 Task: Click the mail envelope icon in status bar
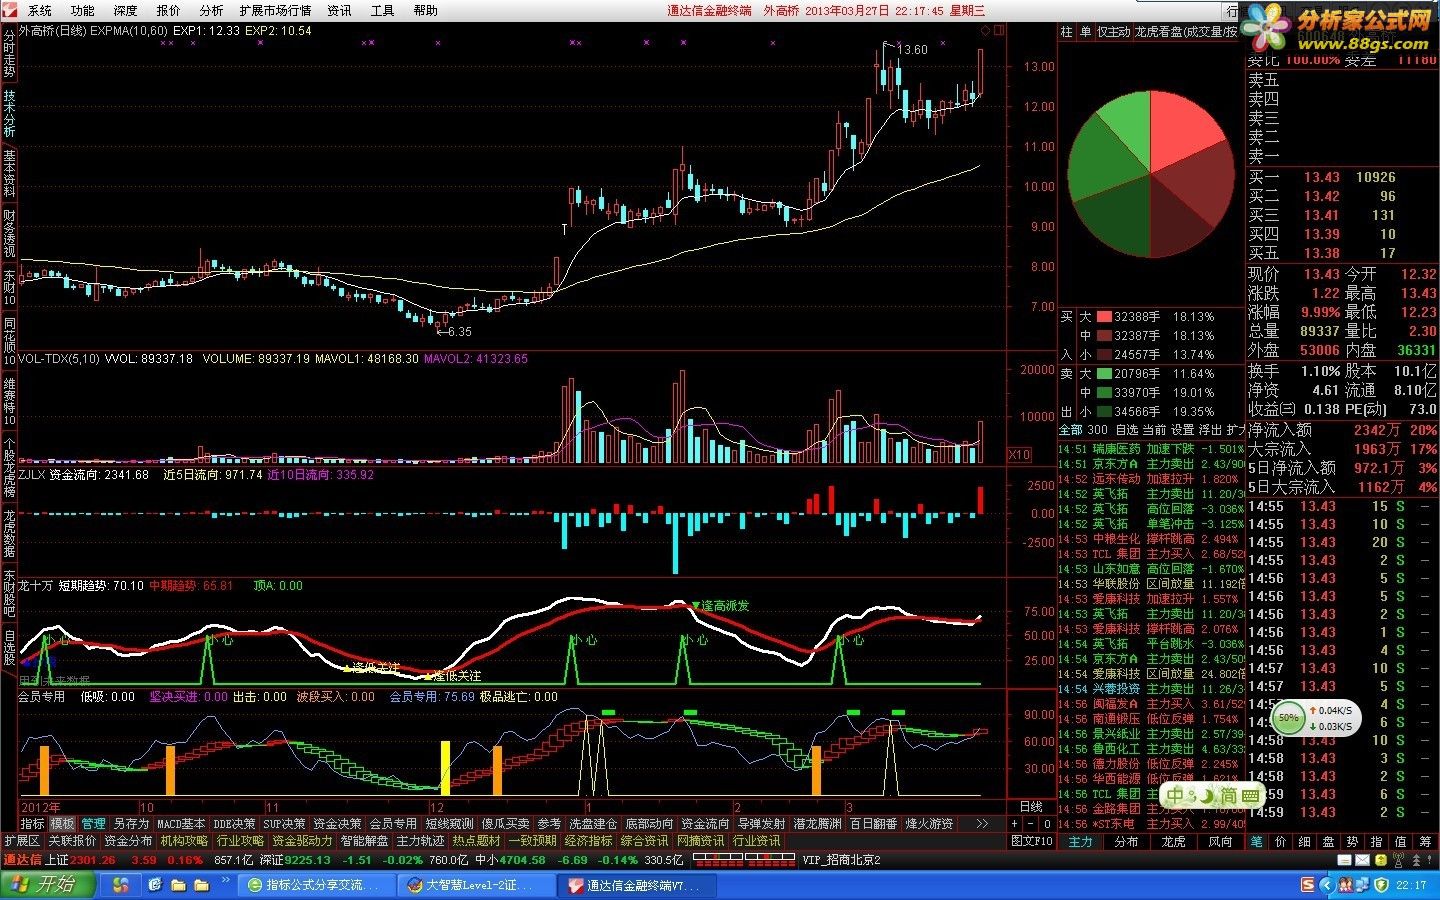pyautogui.click(x=1362, y=860)
